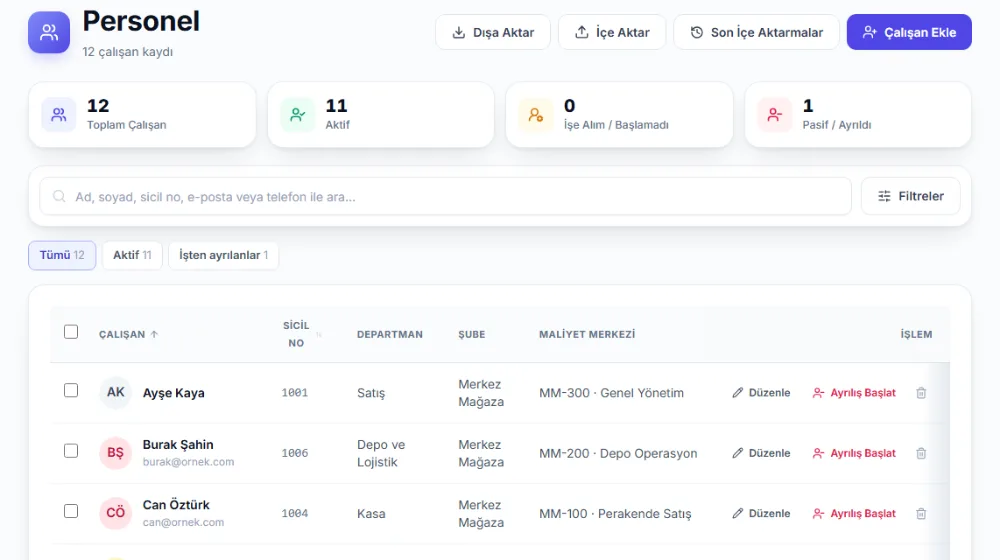Click the Burak Şahin name
The width and height of the screenshot is (1000, 560).
tap(178, 445)
